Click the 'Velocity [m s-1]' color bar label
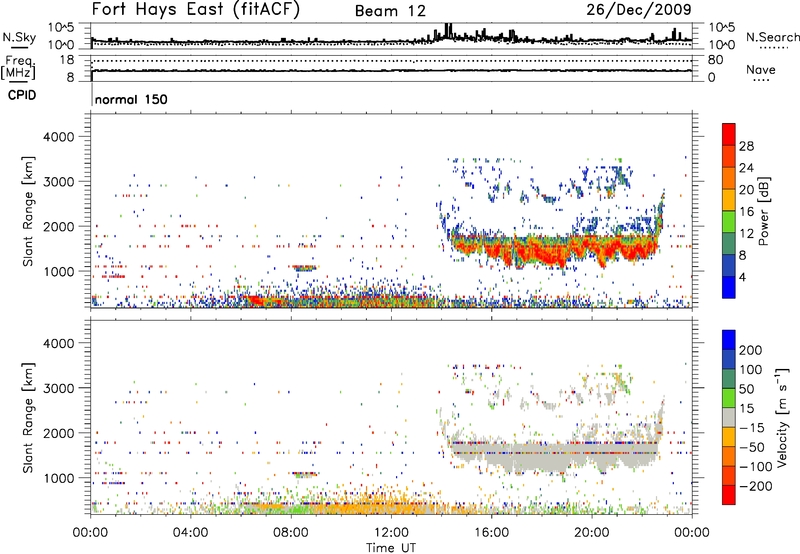This screenshot has height=554, width=800. pyautogui.click(x=782, y=417)
